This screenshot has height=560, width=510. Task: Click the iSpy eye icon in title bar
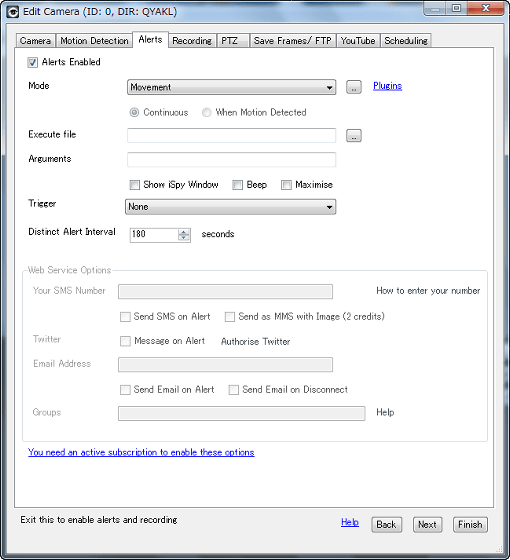pos(13,12)
